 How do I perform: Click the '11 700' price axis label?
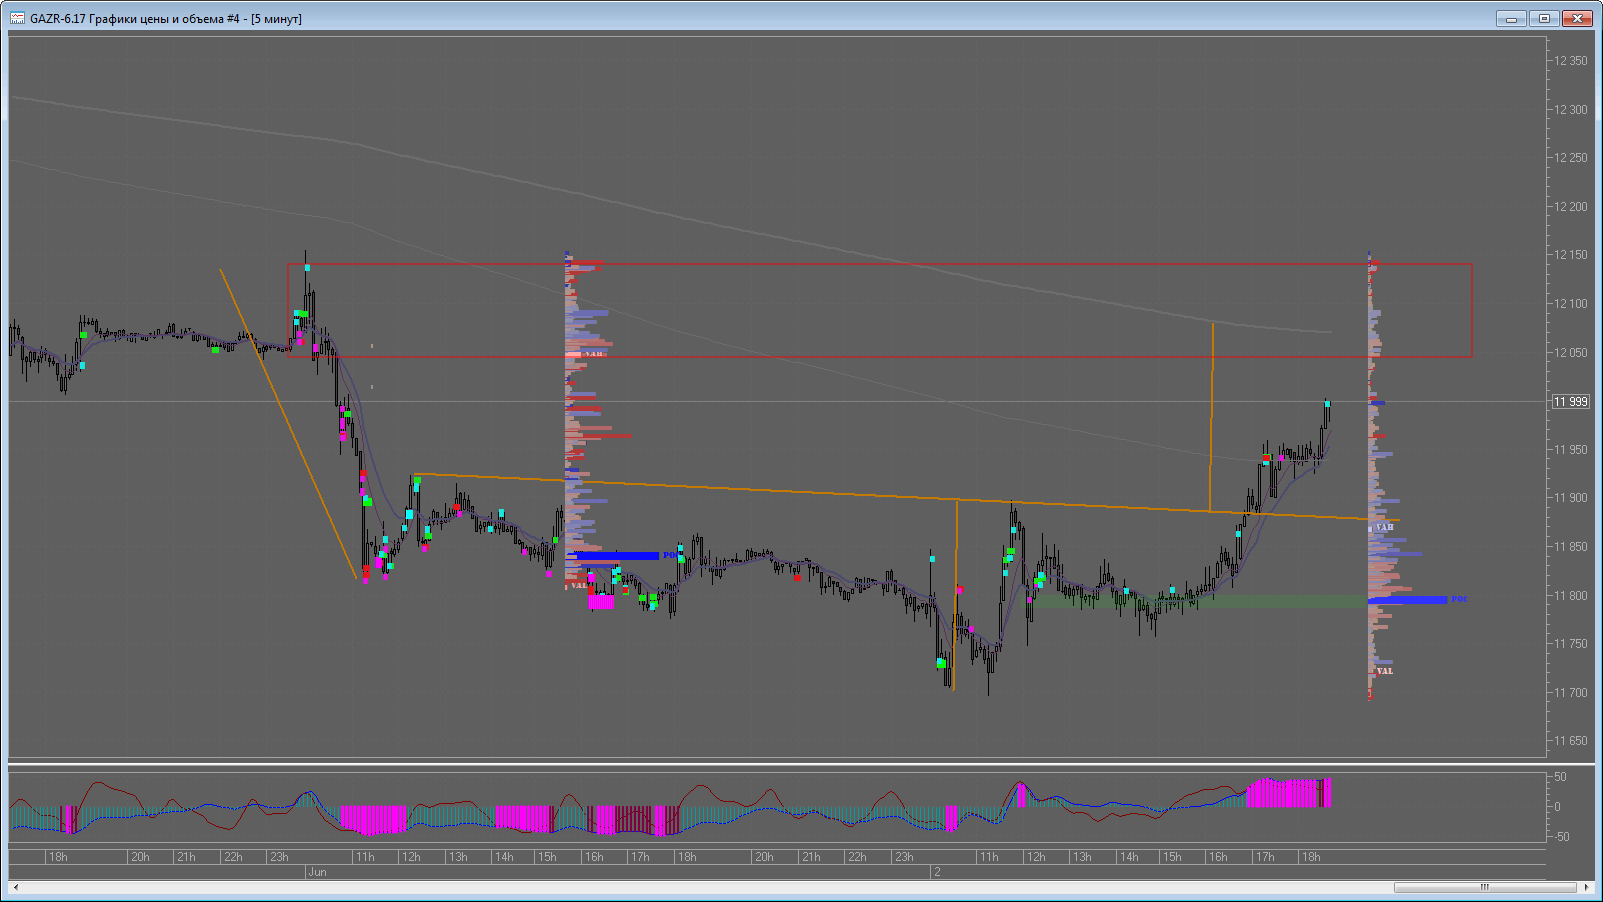[x=1570, y=693]
